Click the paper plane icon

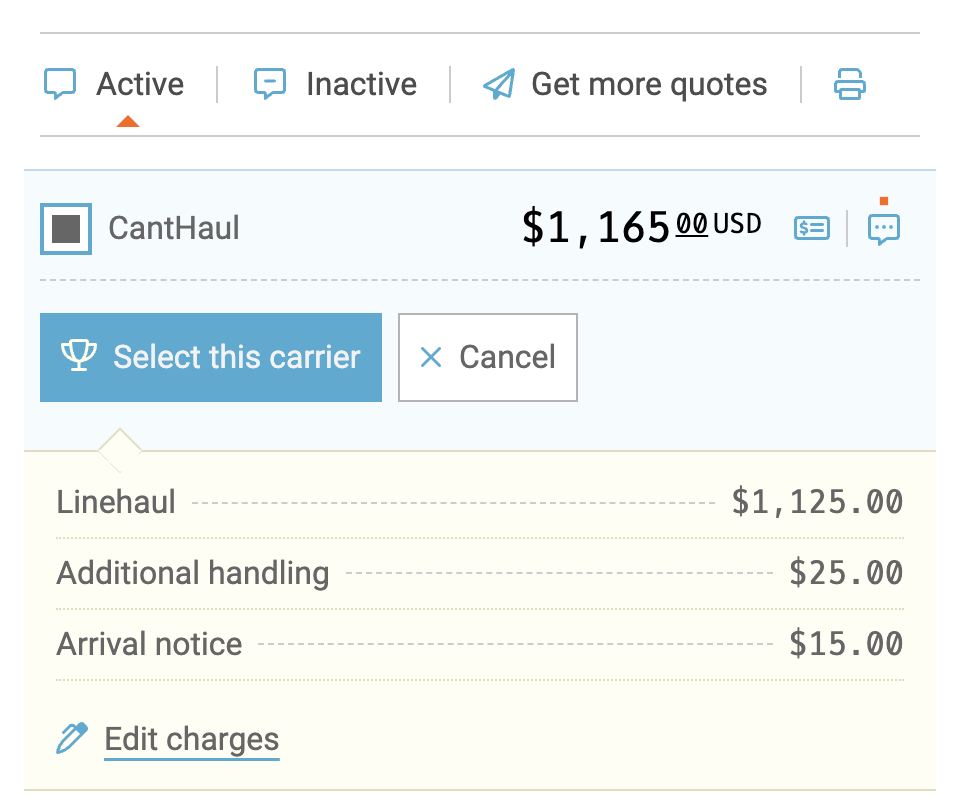coord(498,84)
